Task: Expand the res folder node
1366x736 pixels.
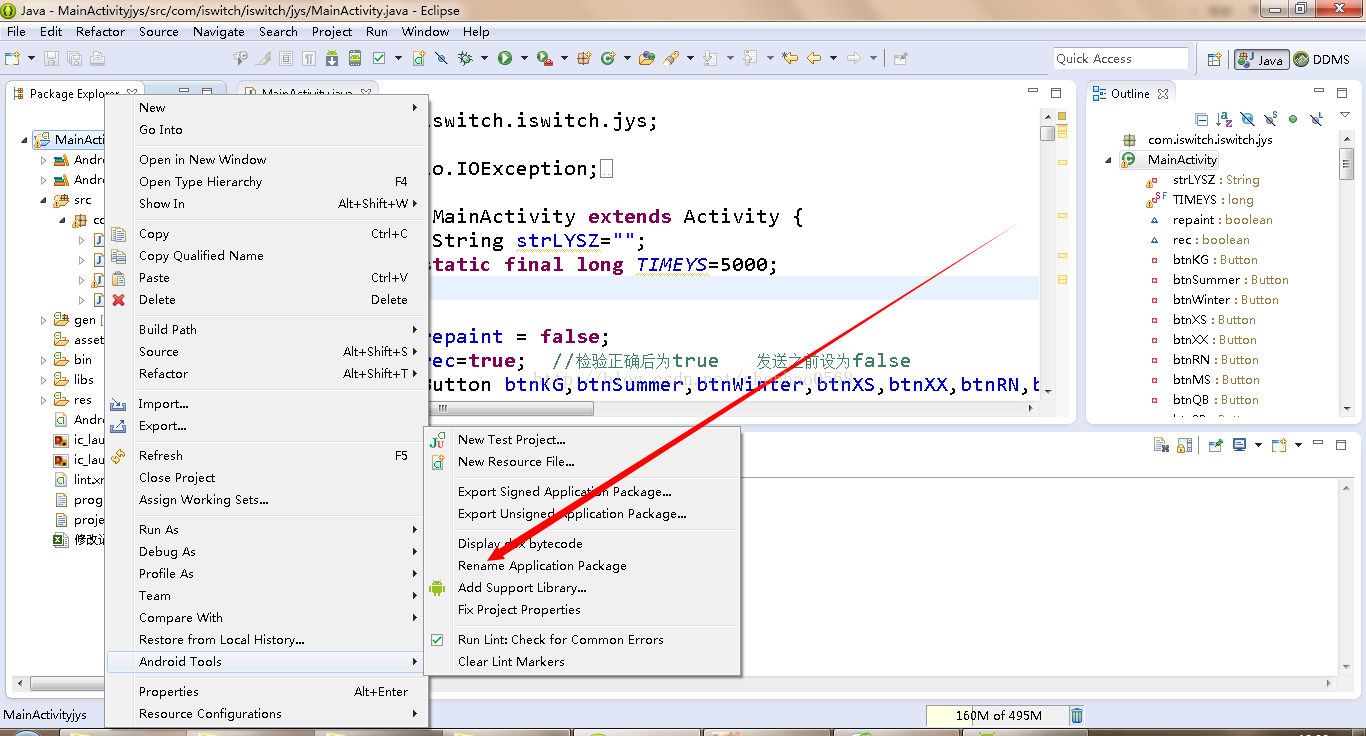Action: tap(44, 400)
